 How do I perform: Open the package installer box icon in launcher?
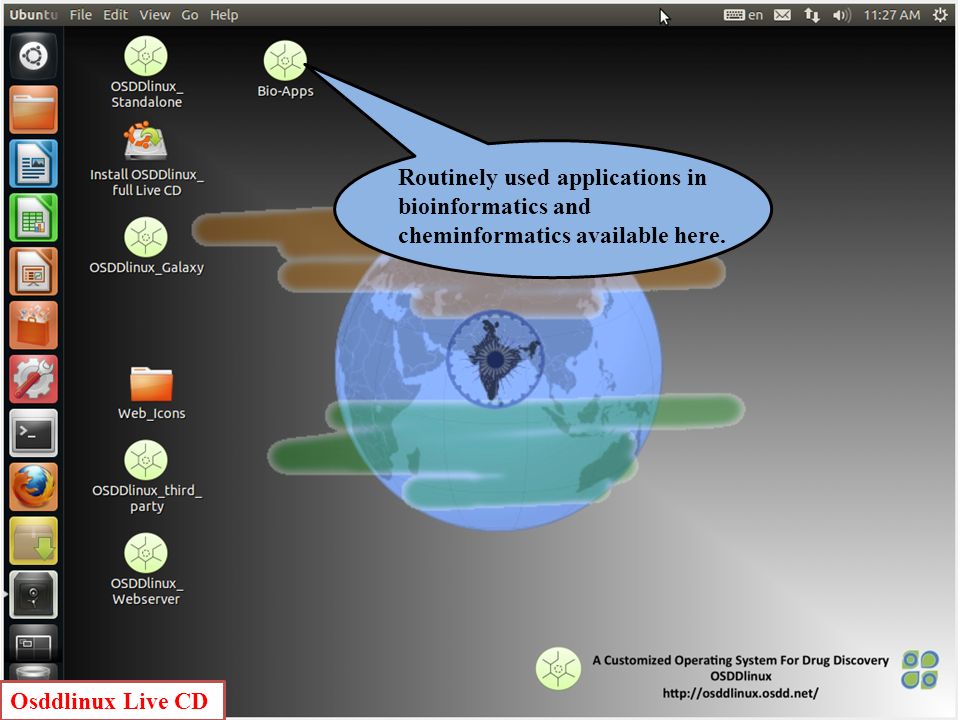[x=33, y=541]
